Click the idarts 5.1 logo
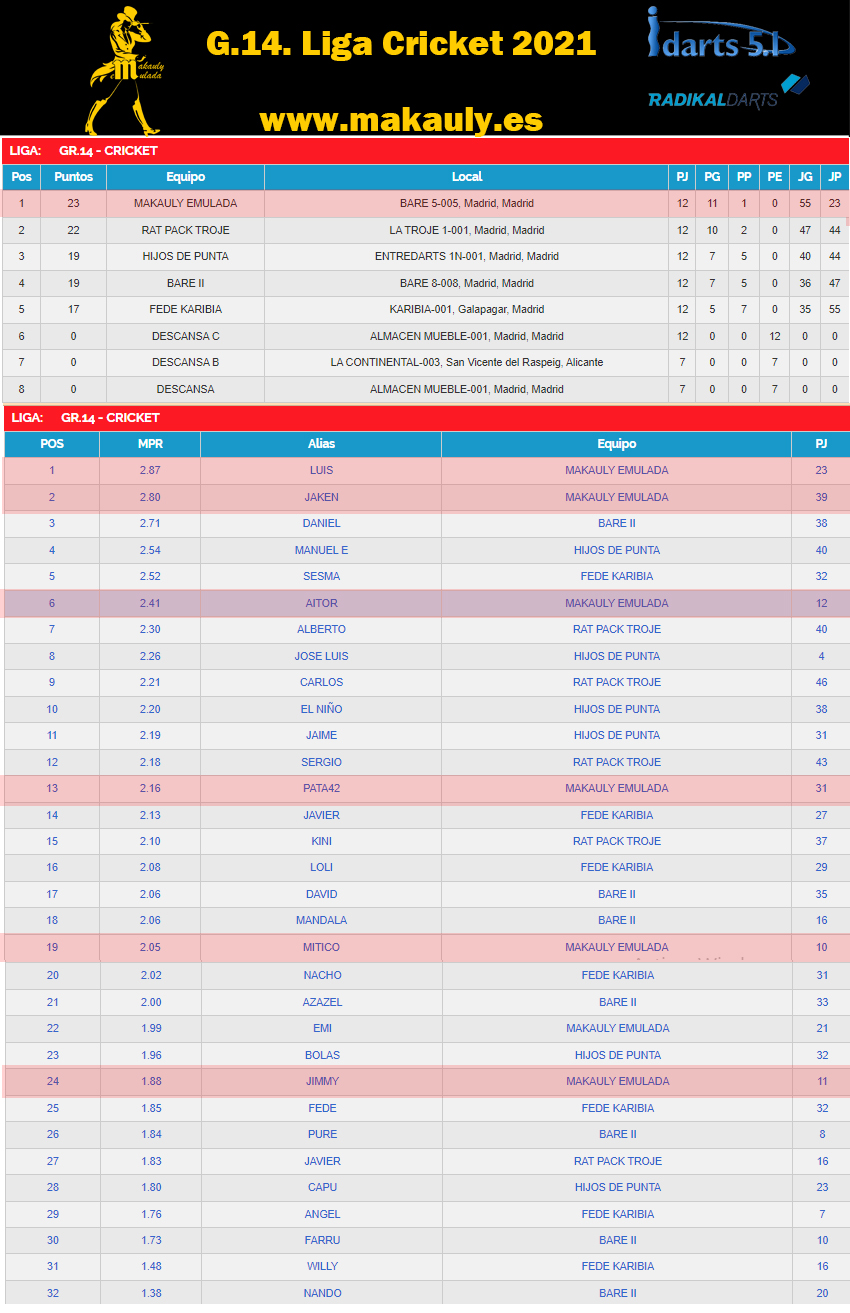This screenshot has width=850, height=1313. 720,35
